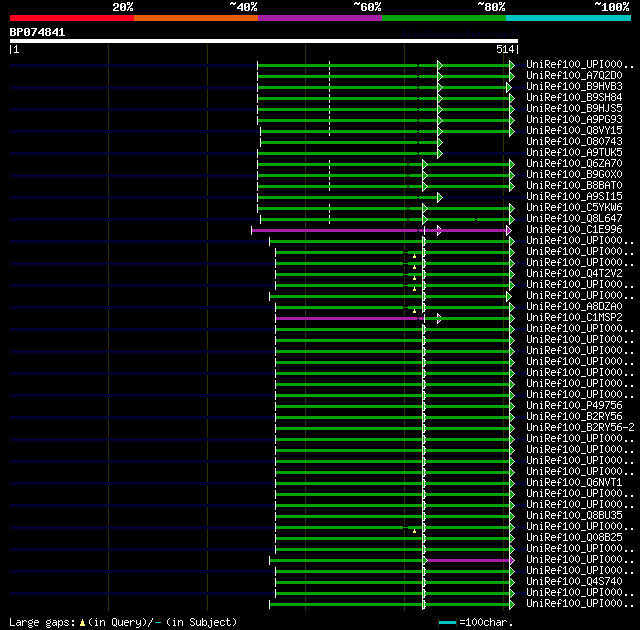The image size is (640, 630).
Task: Click the green alignment bar in O80743 row
Action: coord(349,142)
